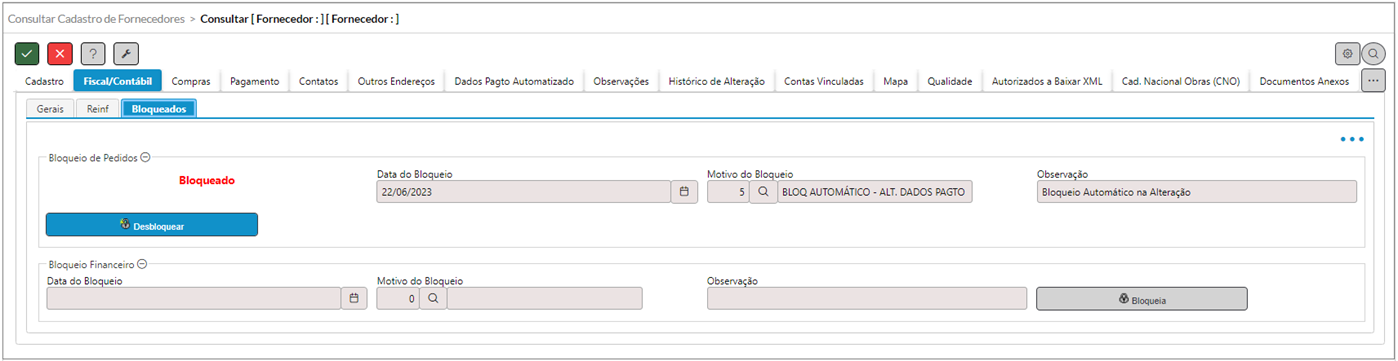Open the Documentos Anexos tab

click(1305, 81)
